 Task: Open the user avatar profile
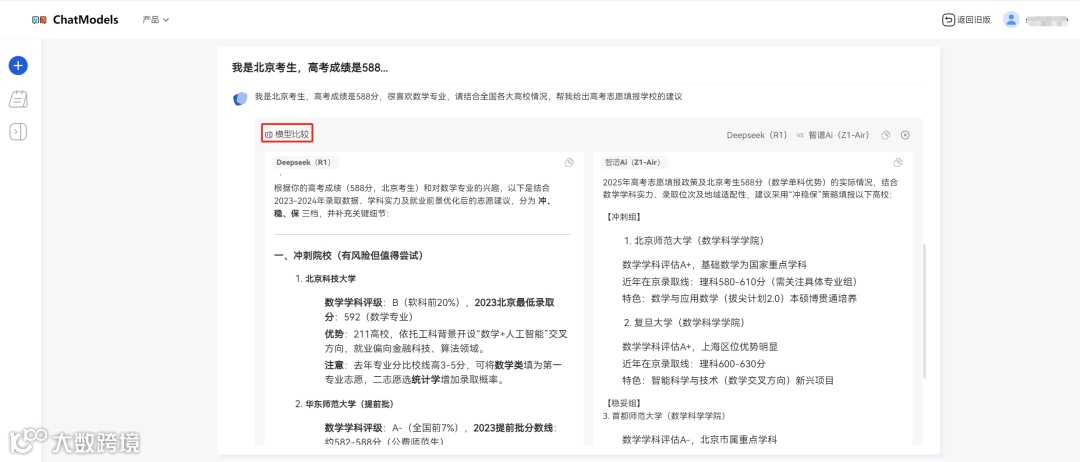(x=1011, y=20)
